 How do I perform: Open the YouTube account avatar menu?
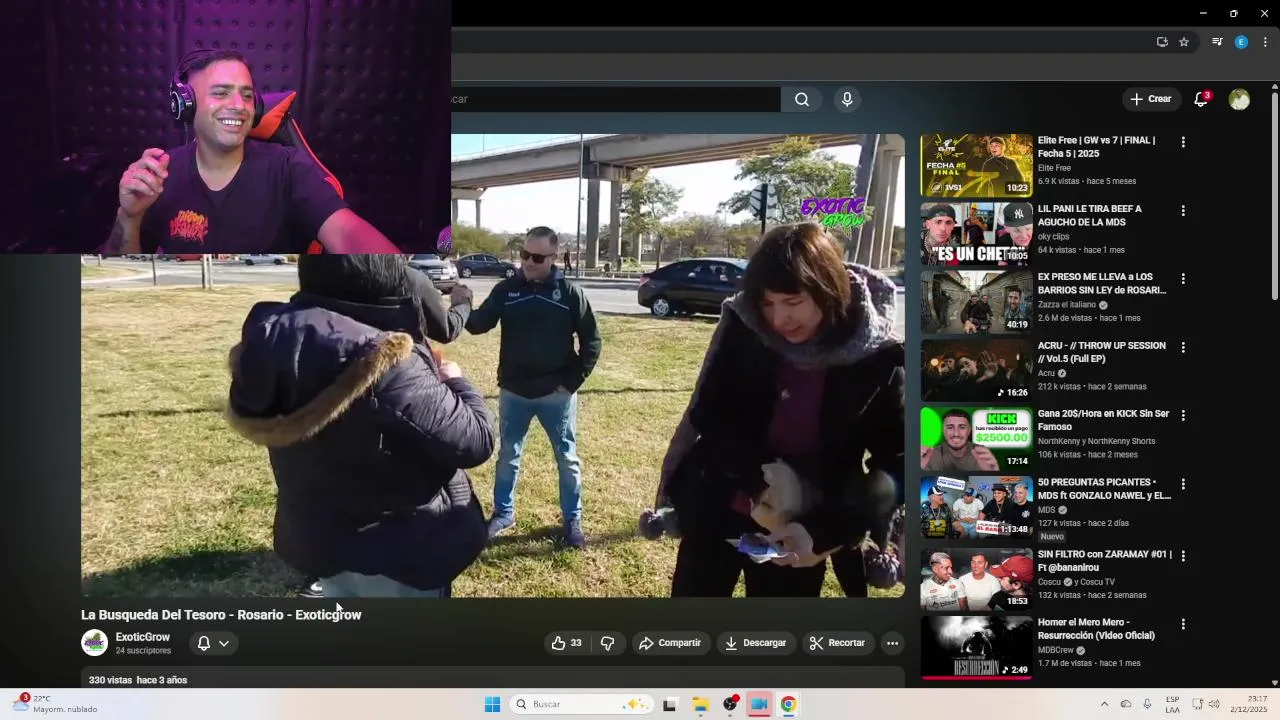pyautogui.click(x=1239, y=99)
